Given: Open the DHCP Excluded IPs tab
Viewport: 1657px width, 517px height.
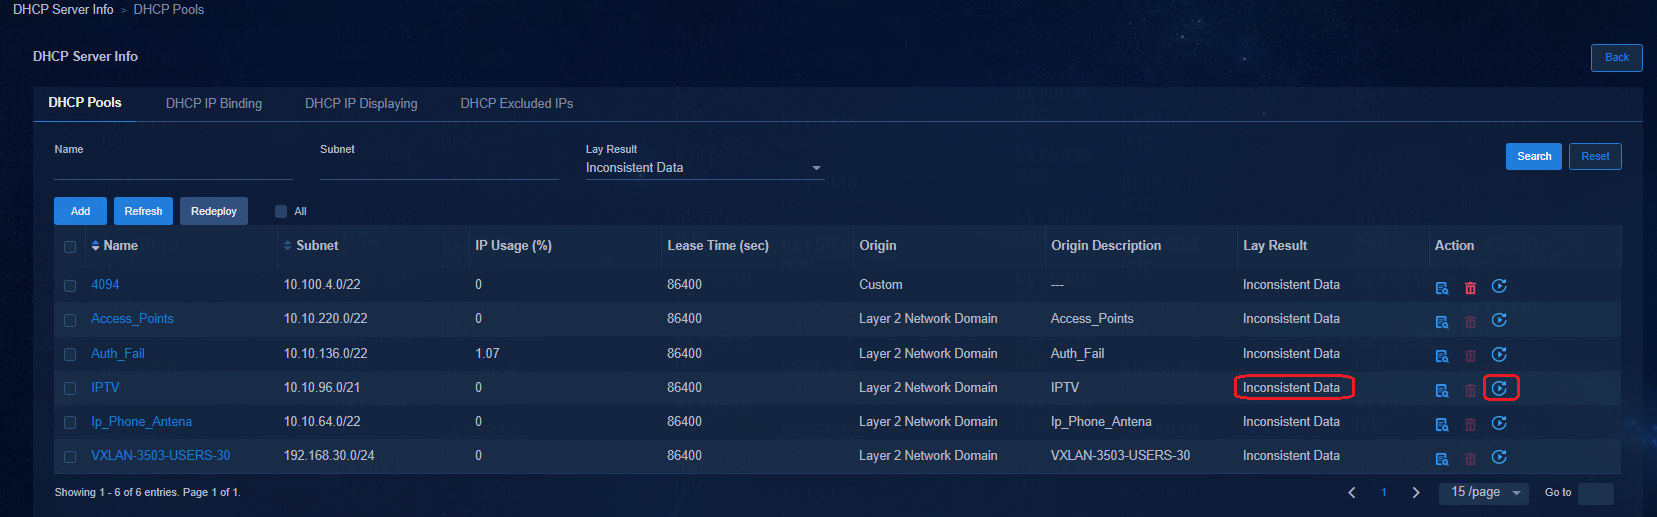Looking at the screenshot, I should (x=517, y=103).
